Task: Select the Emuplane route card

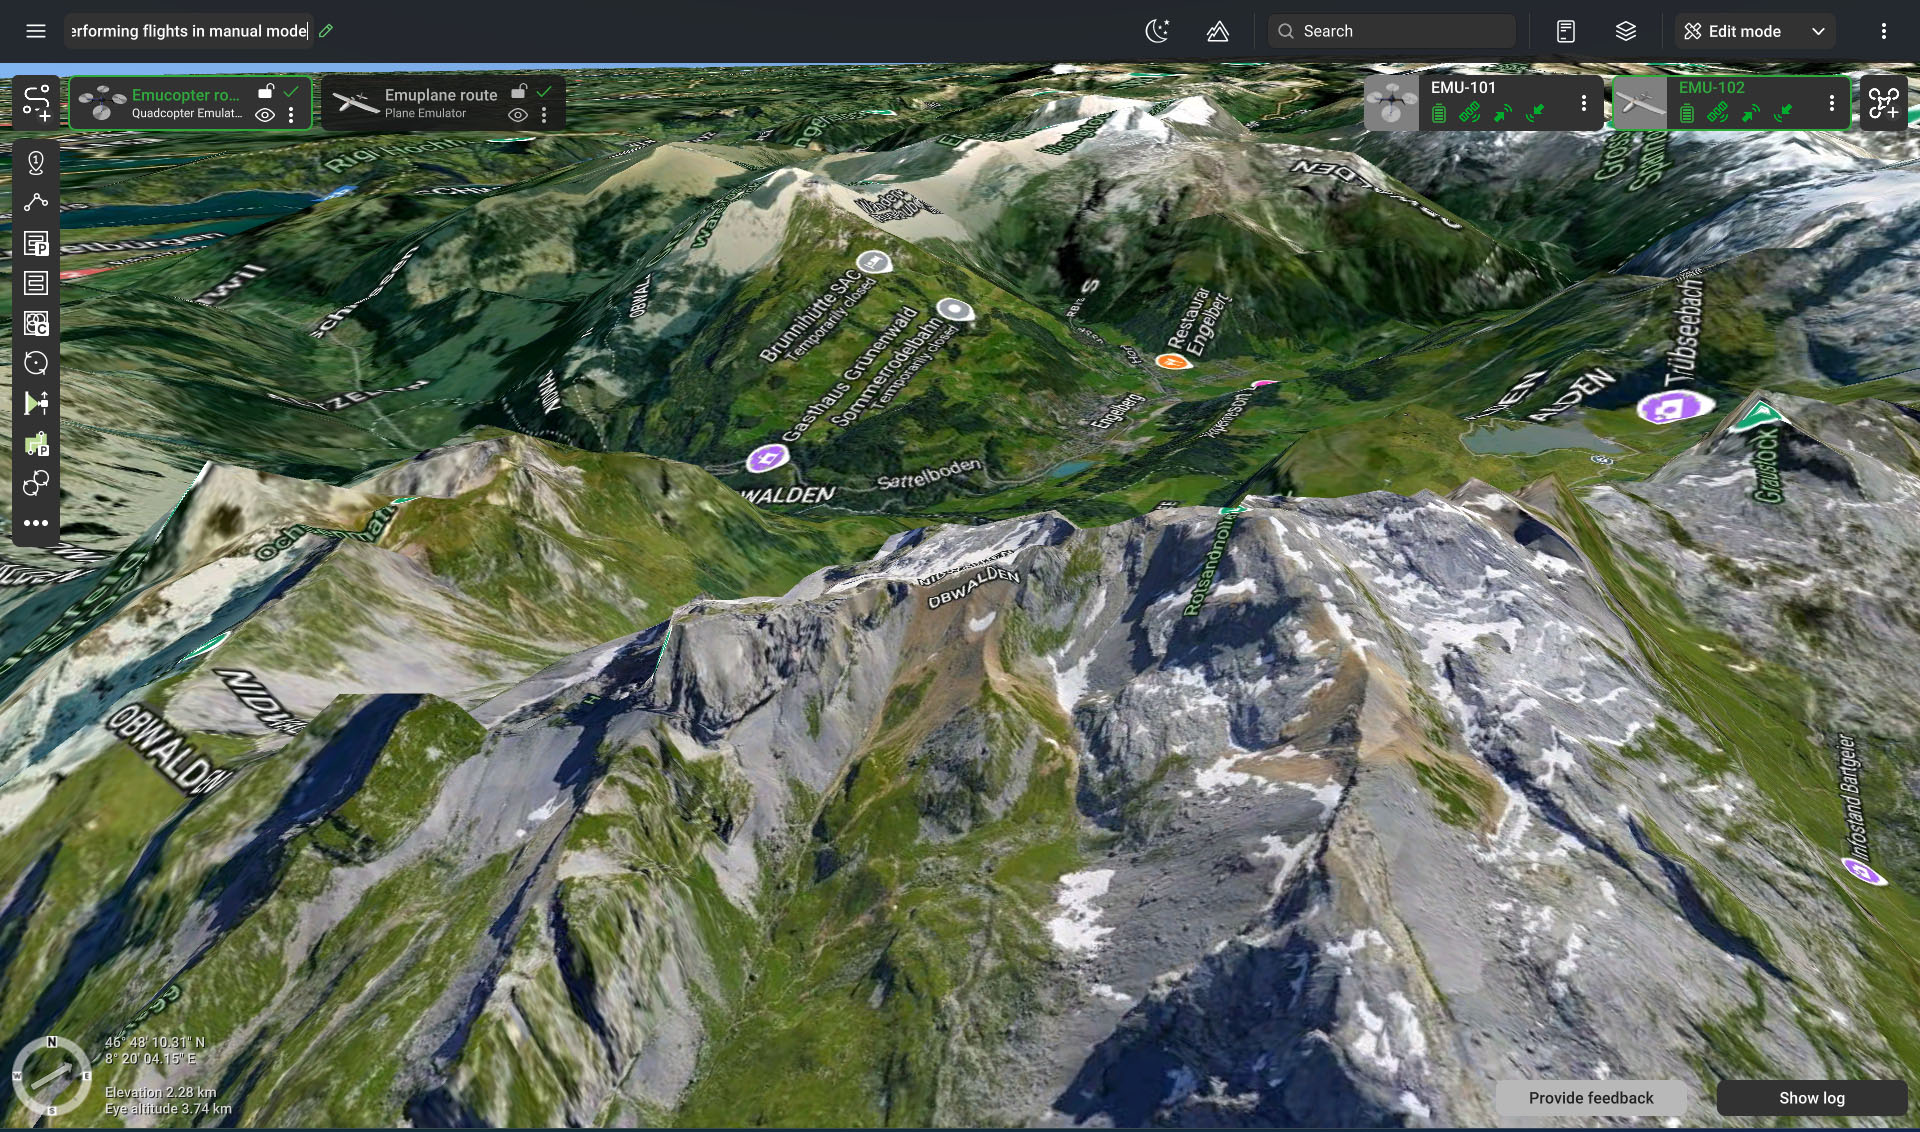Action: coord(443,103)
